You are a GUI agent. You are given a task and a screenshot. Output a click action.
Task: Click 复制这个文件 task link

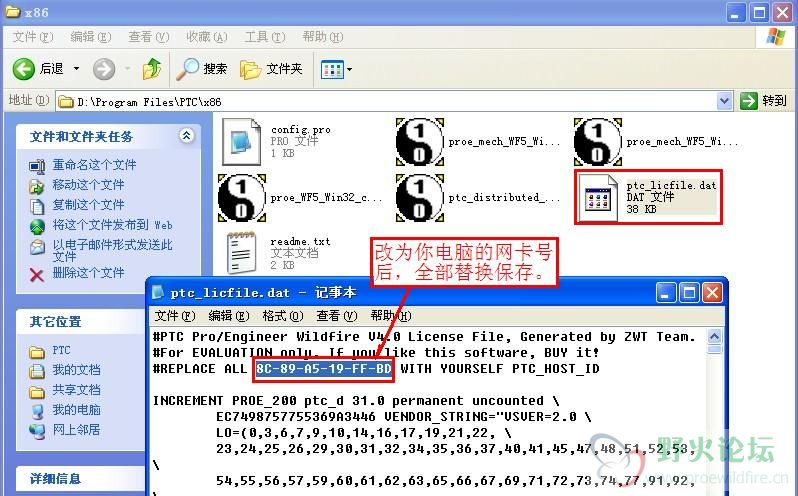(x=88, y=205)
